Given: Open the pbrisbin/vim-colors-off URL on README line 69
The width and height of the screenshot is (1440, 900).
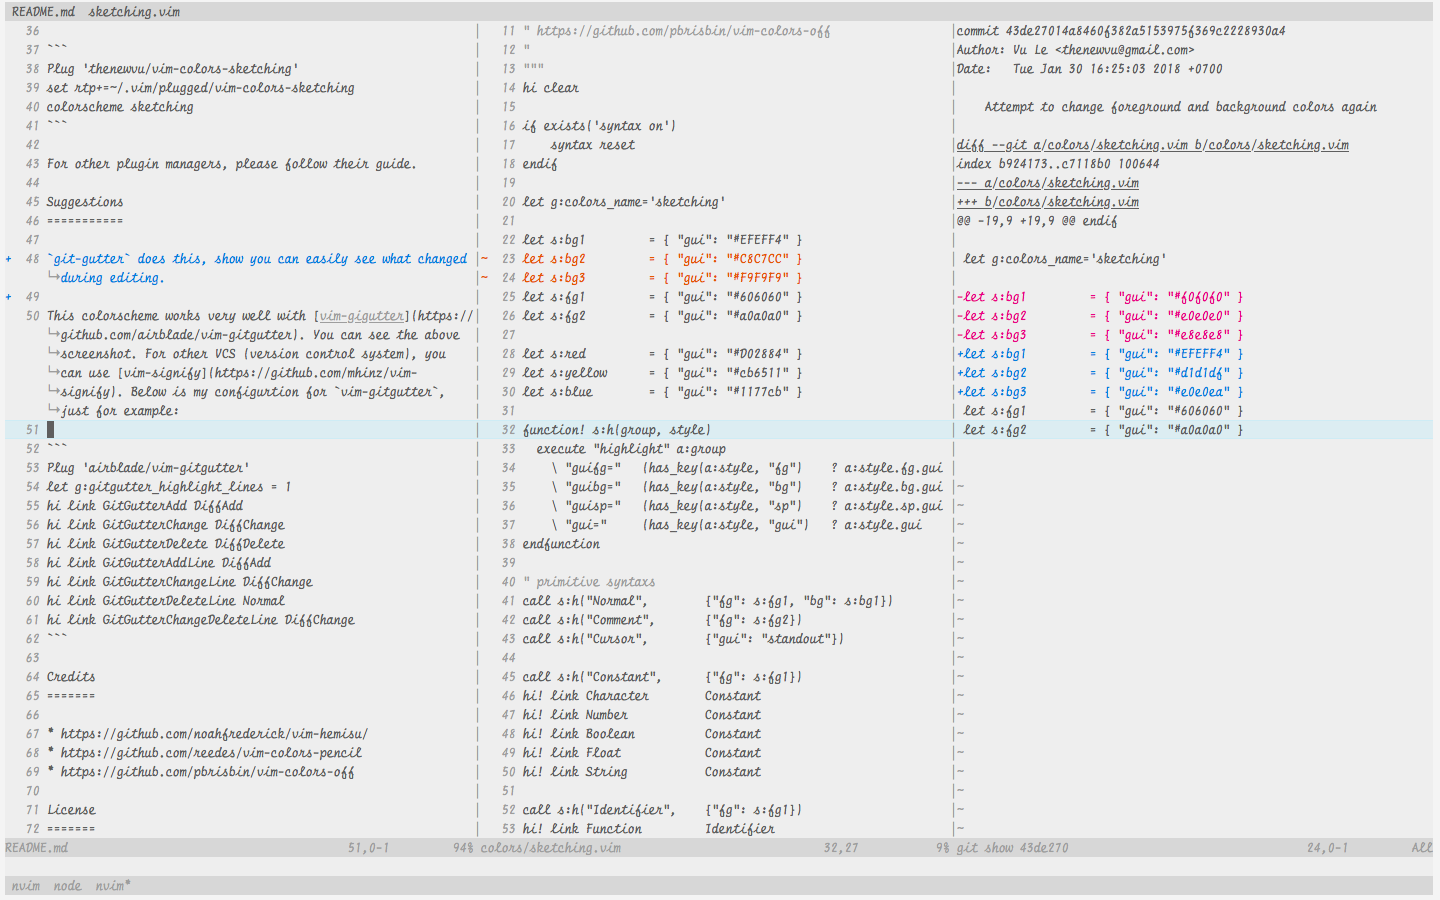Looking at the screenshot, I should click(x=207, y=772).
